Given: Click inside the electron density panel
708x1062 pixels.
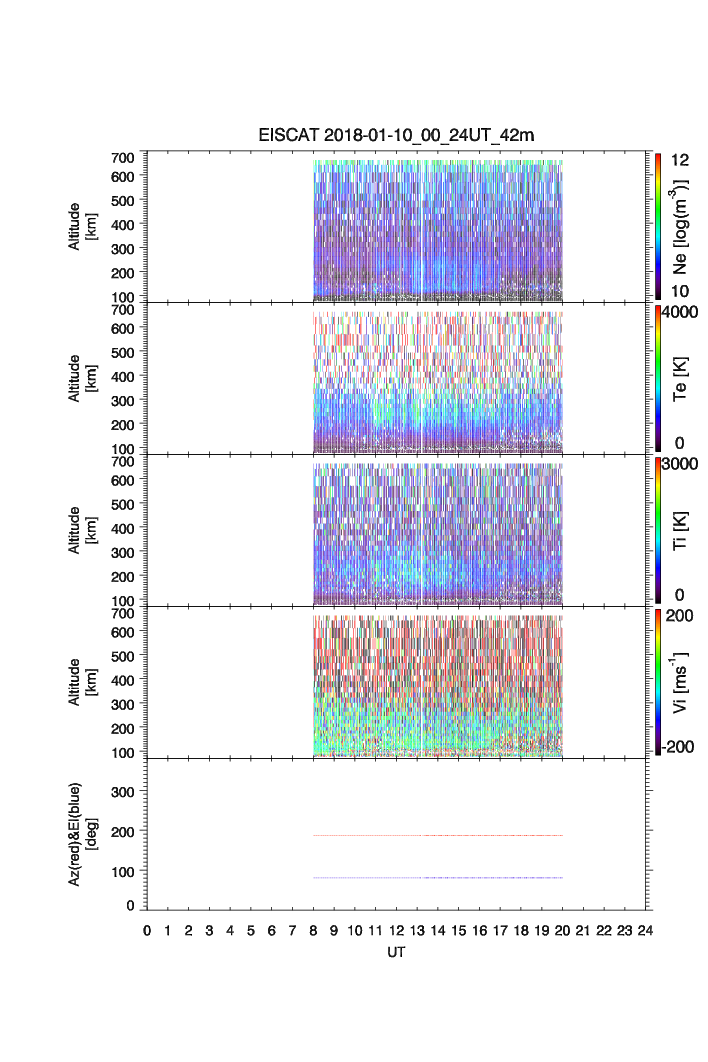Looking at the screenshot, I should tap(437, 230).
